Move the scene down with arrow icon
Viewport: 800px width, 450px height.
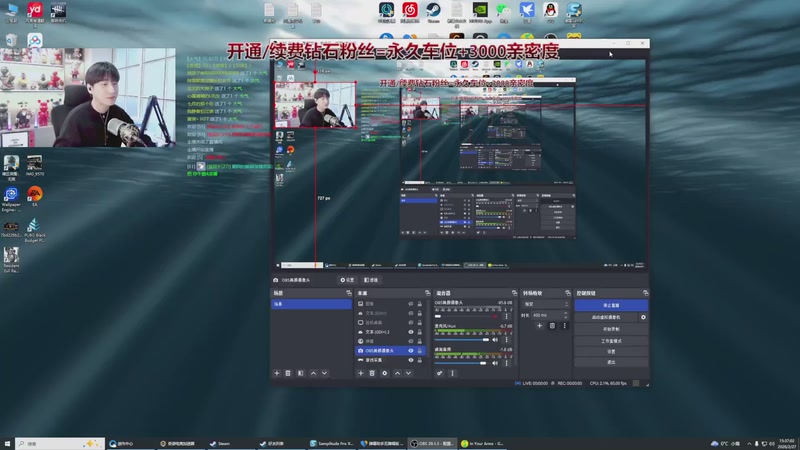click(324, 373)
